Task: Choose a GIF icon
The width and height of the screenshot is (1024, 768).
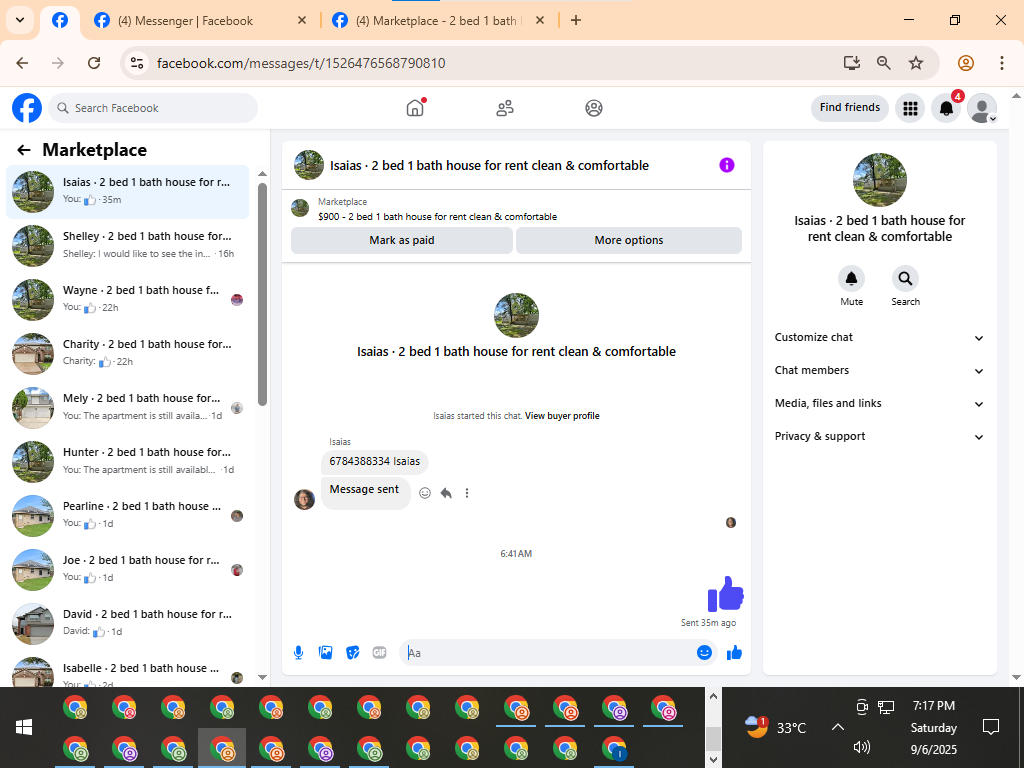Action: pos(379,652)
